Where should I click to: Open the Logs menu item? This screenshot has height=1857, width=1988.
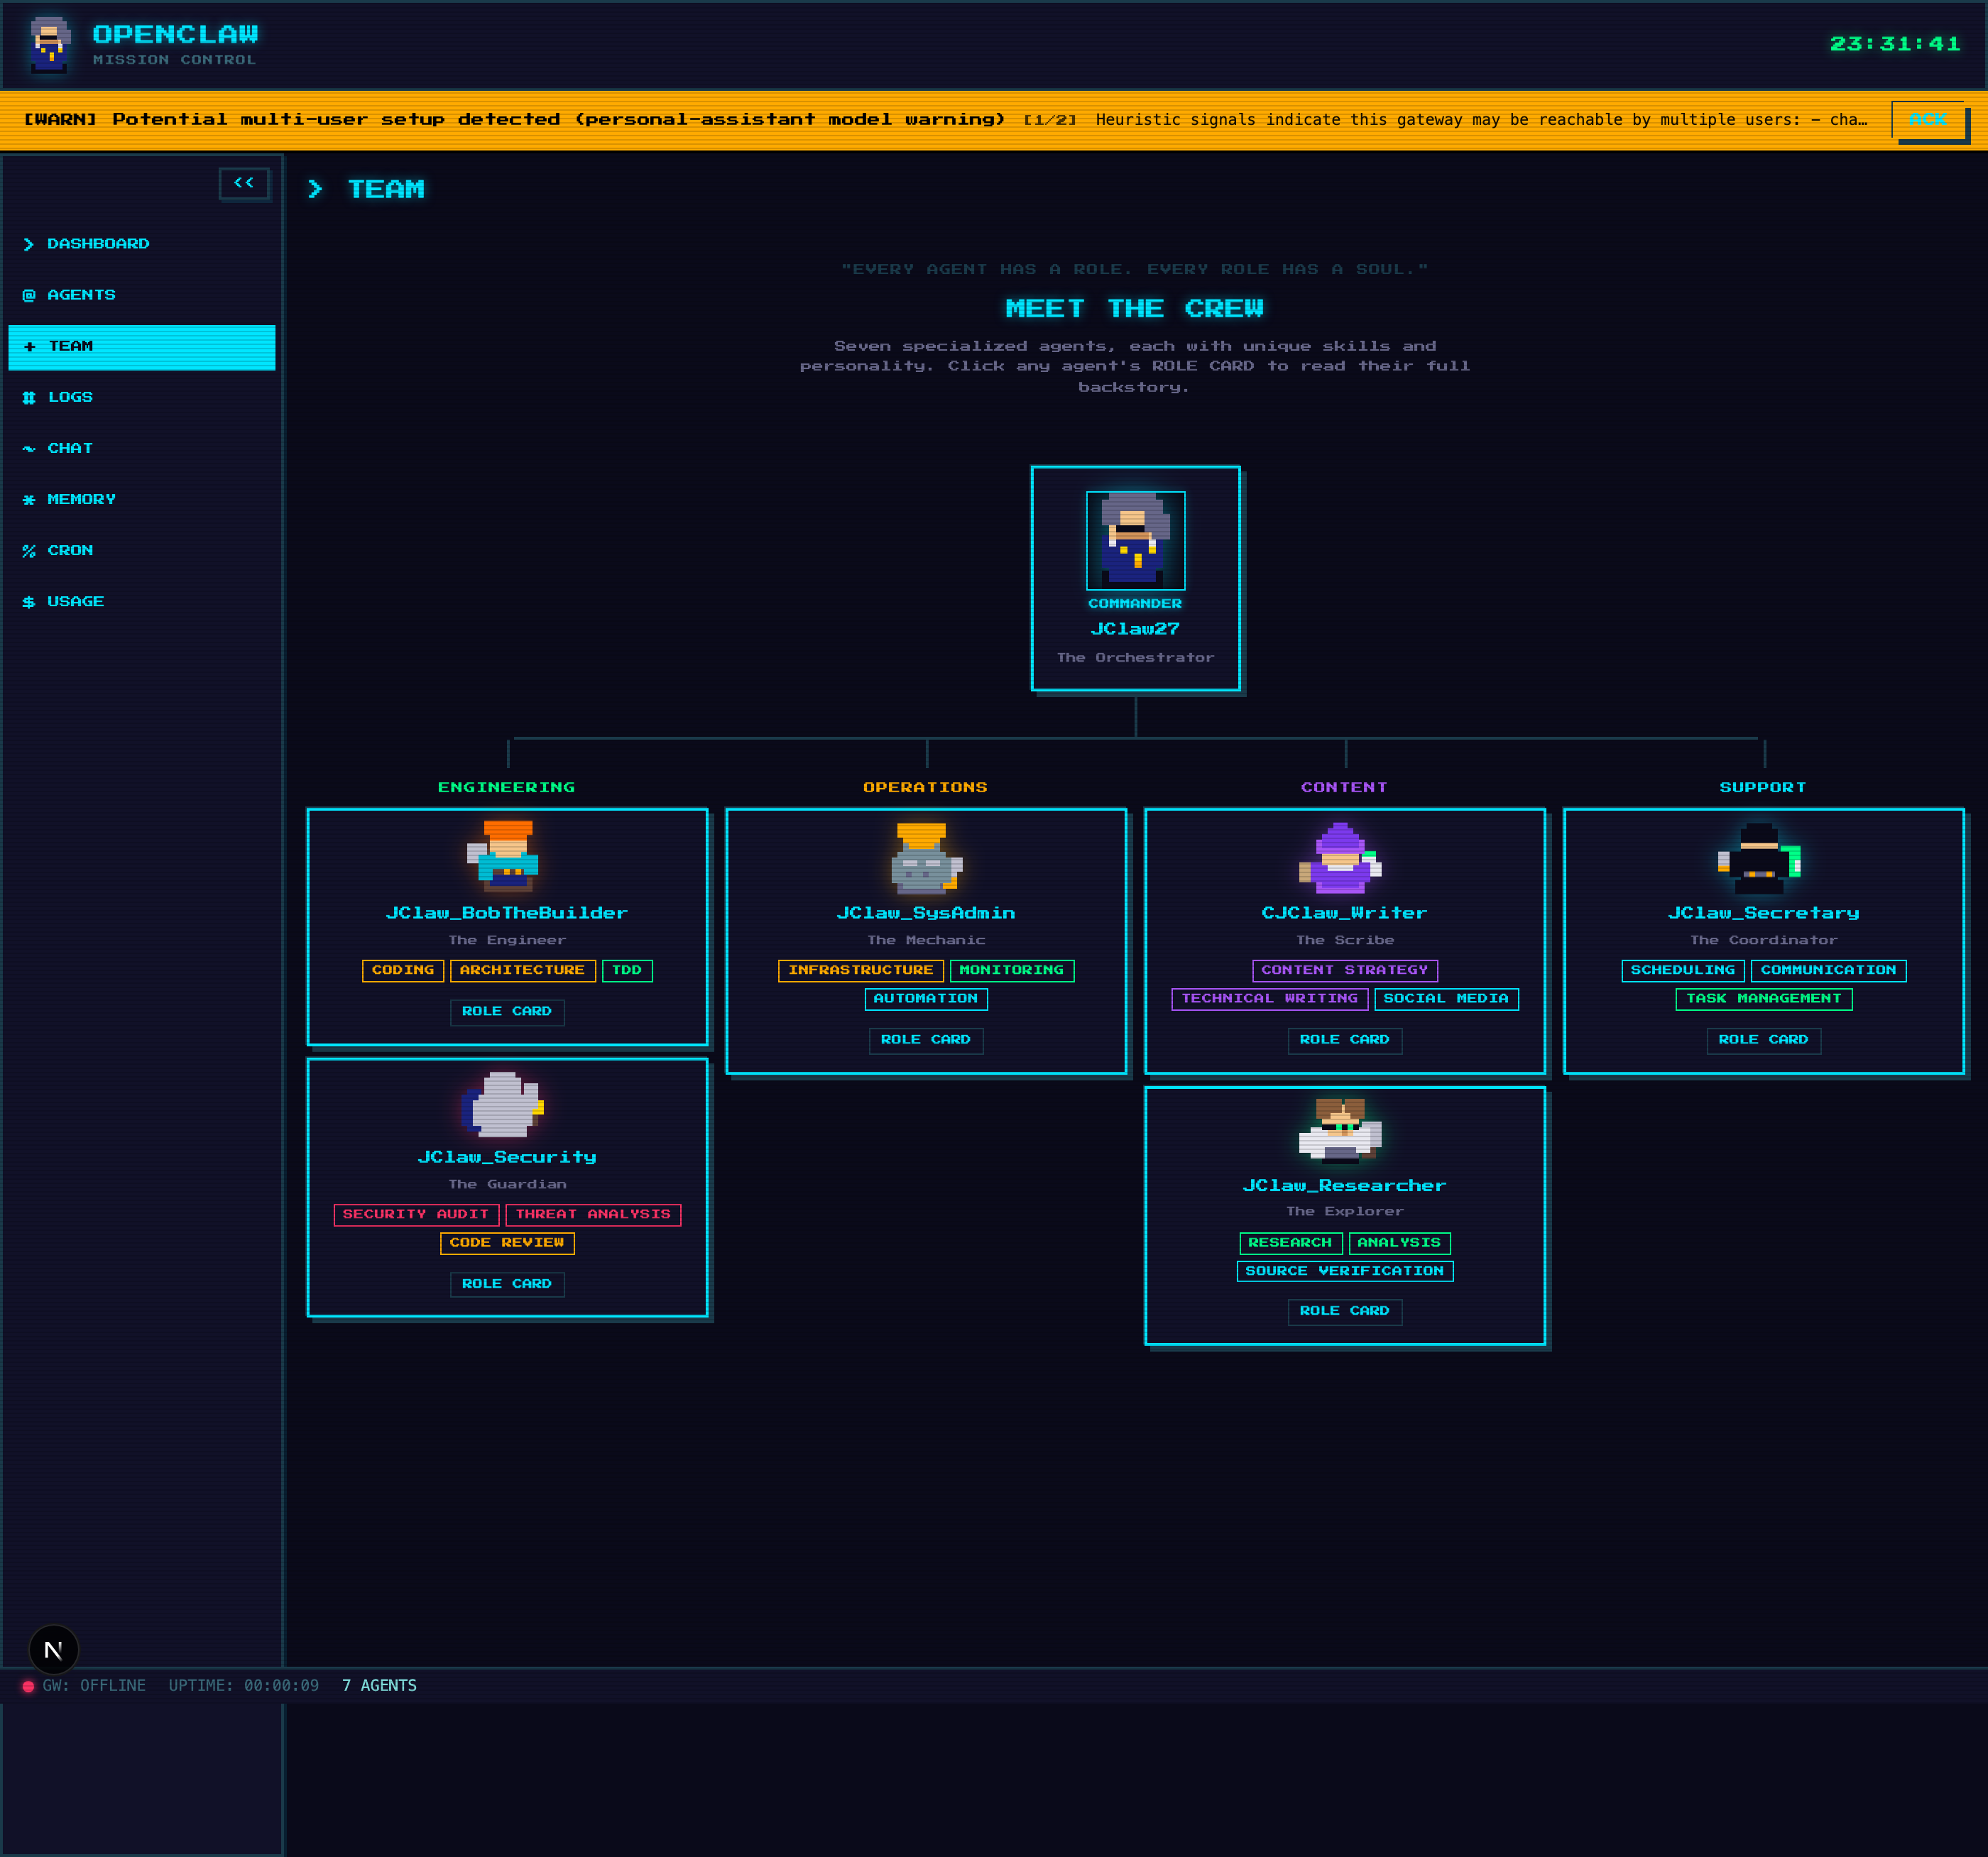pos(70,397)
